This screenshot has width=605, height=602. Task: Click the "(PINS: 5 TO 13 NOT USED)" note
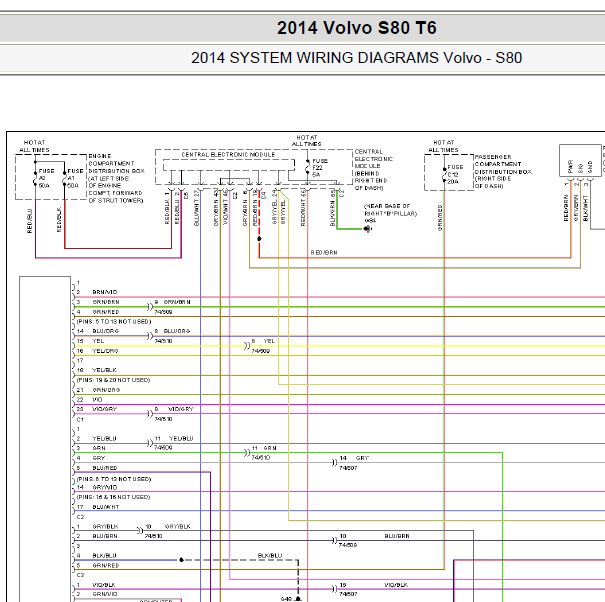[x=114, y=321]
